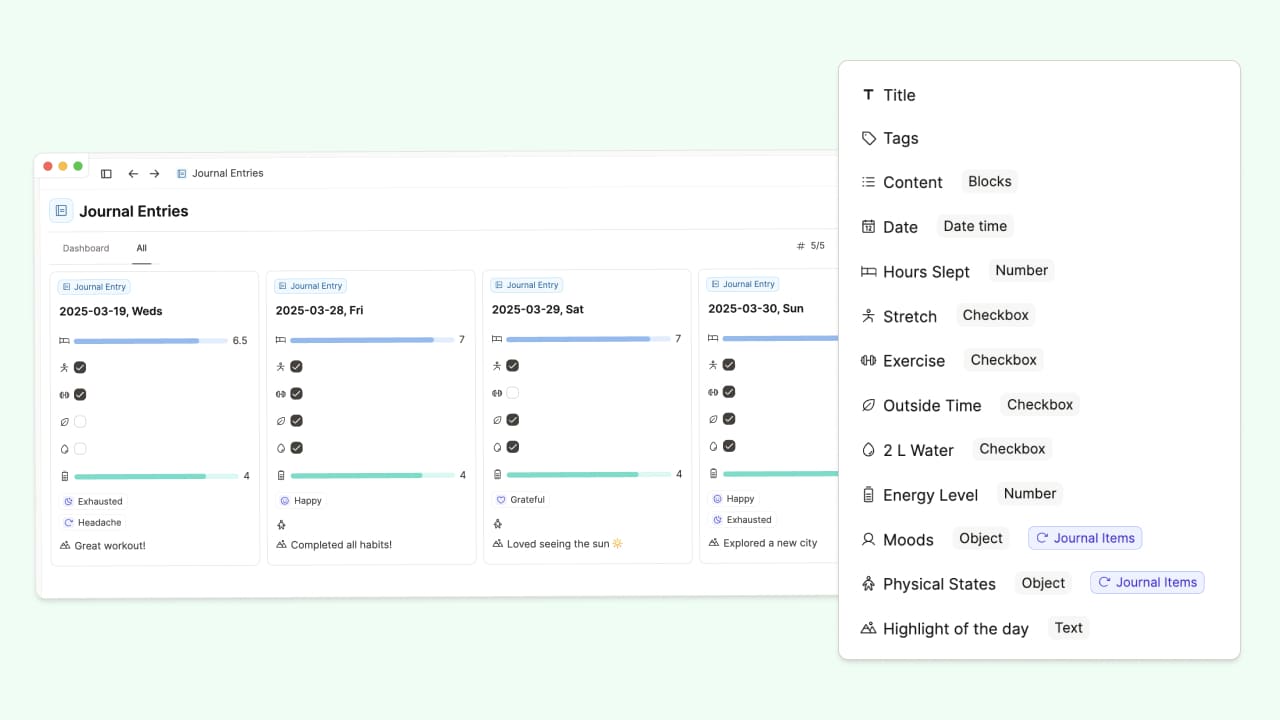The image size is (1280, 720).
Task: Click the 2 L Water droplet icon
Action: pyautogui.click(x=868, y=450)
